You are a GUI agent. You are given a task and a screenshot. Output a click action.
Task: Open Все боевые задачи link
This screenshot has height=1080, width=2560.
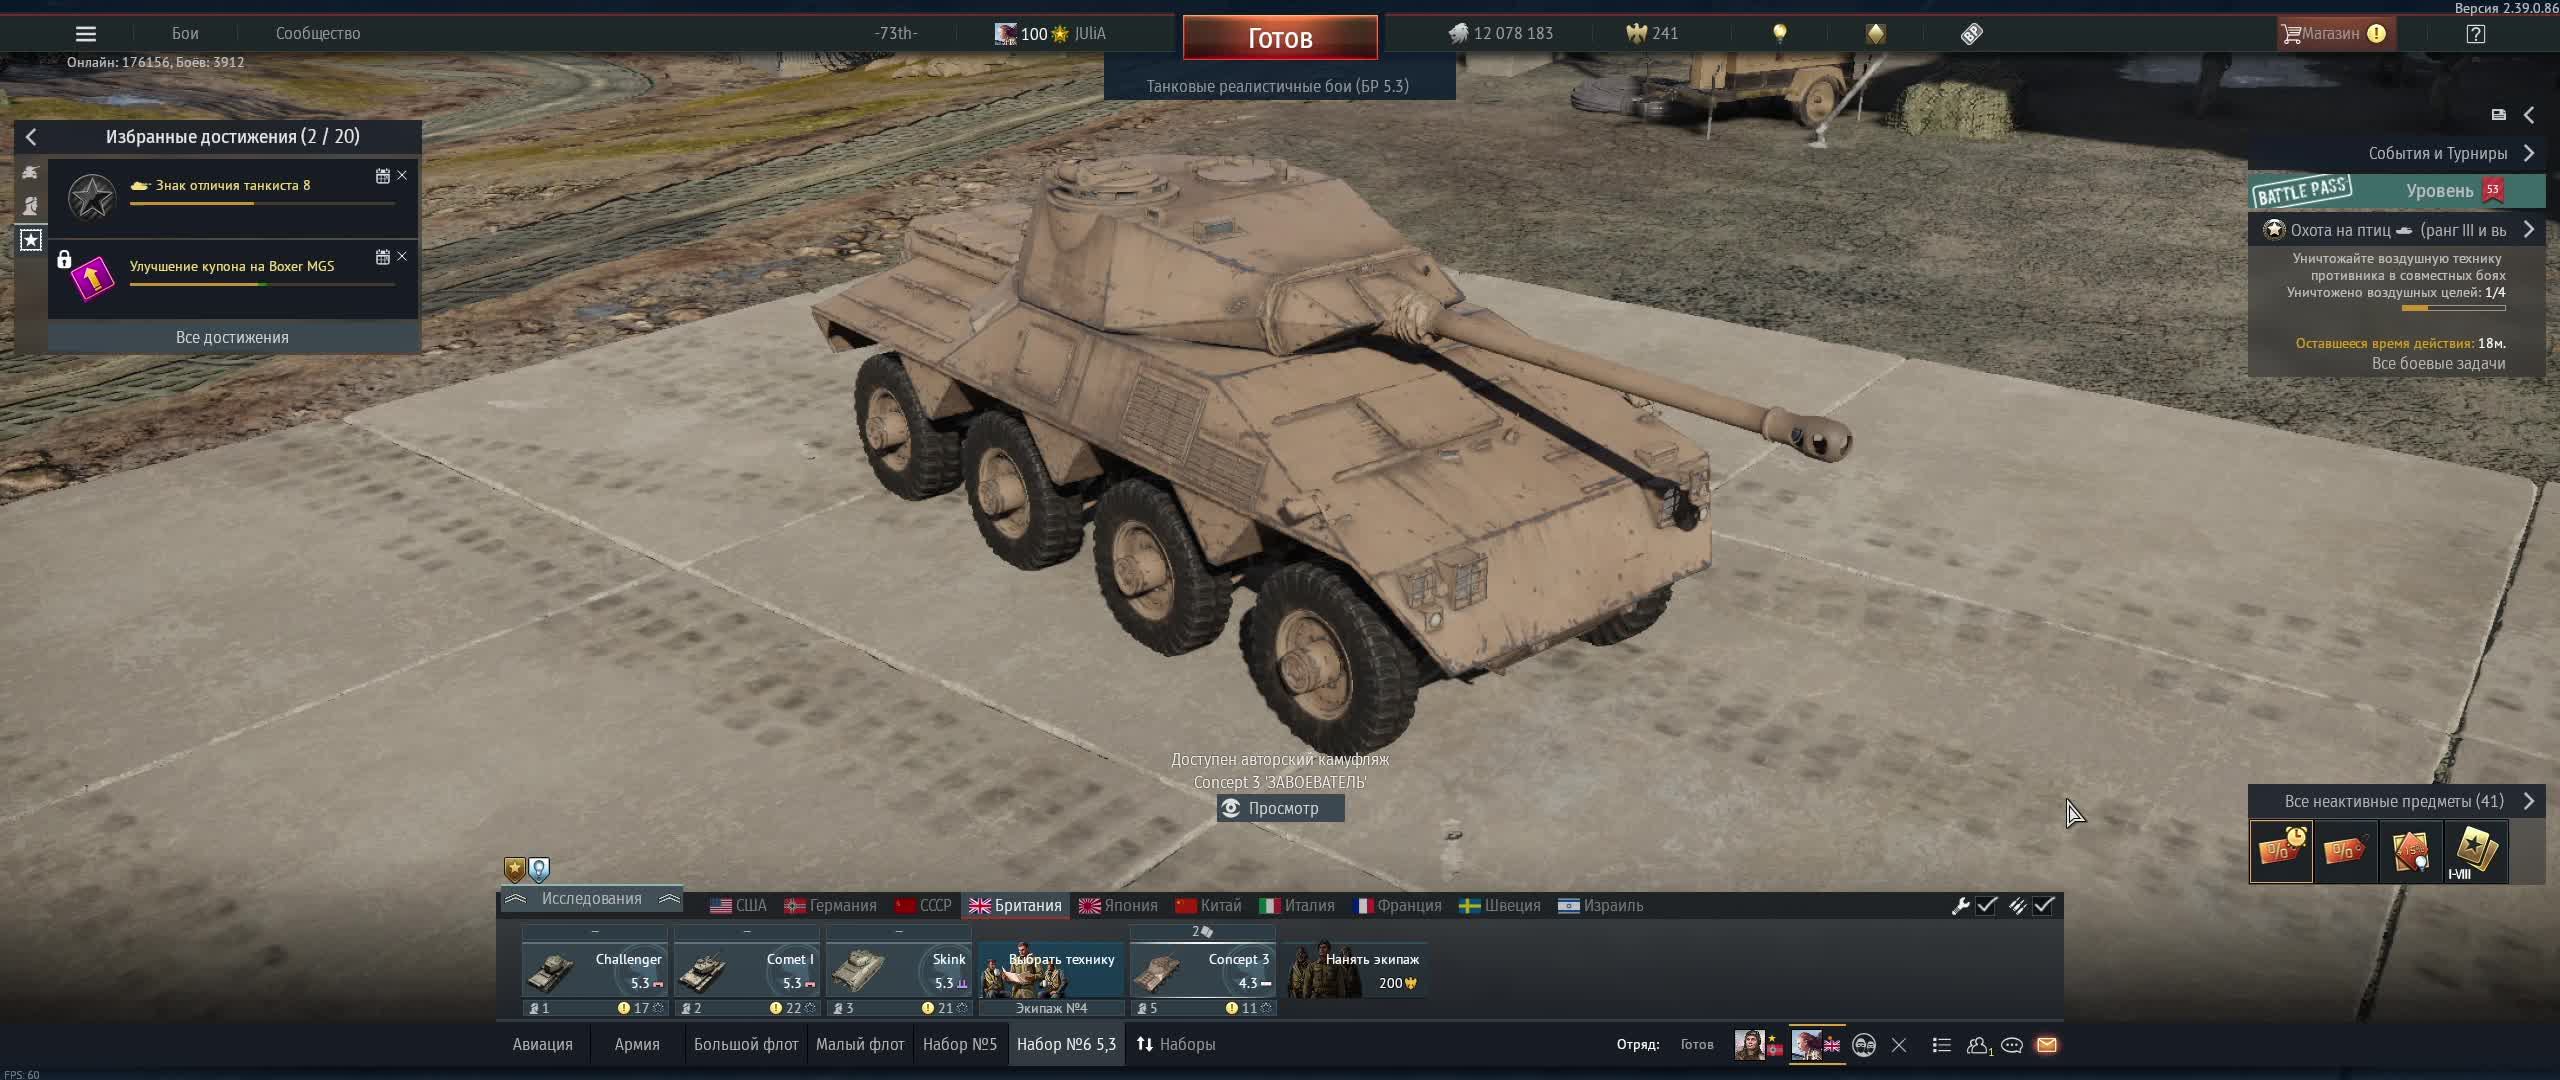tap(2438, 363)
